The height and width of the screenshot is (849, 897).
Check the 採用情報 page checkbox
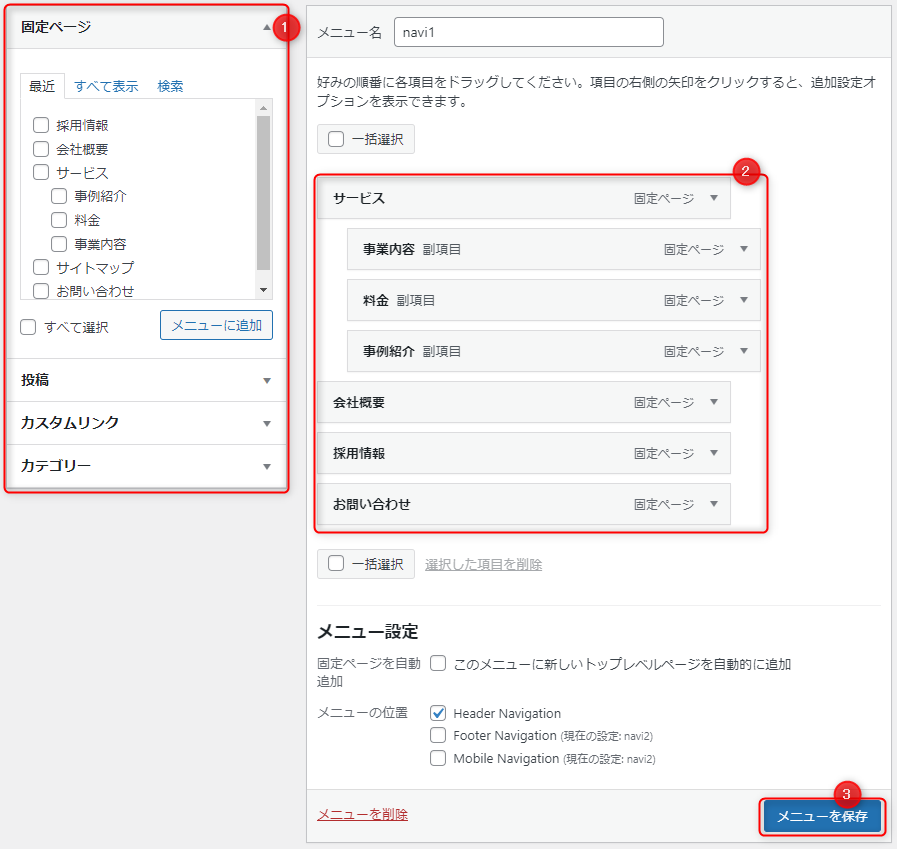41,125
